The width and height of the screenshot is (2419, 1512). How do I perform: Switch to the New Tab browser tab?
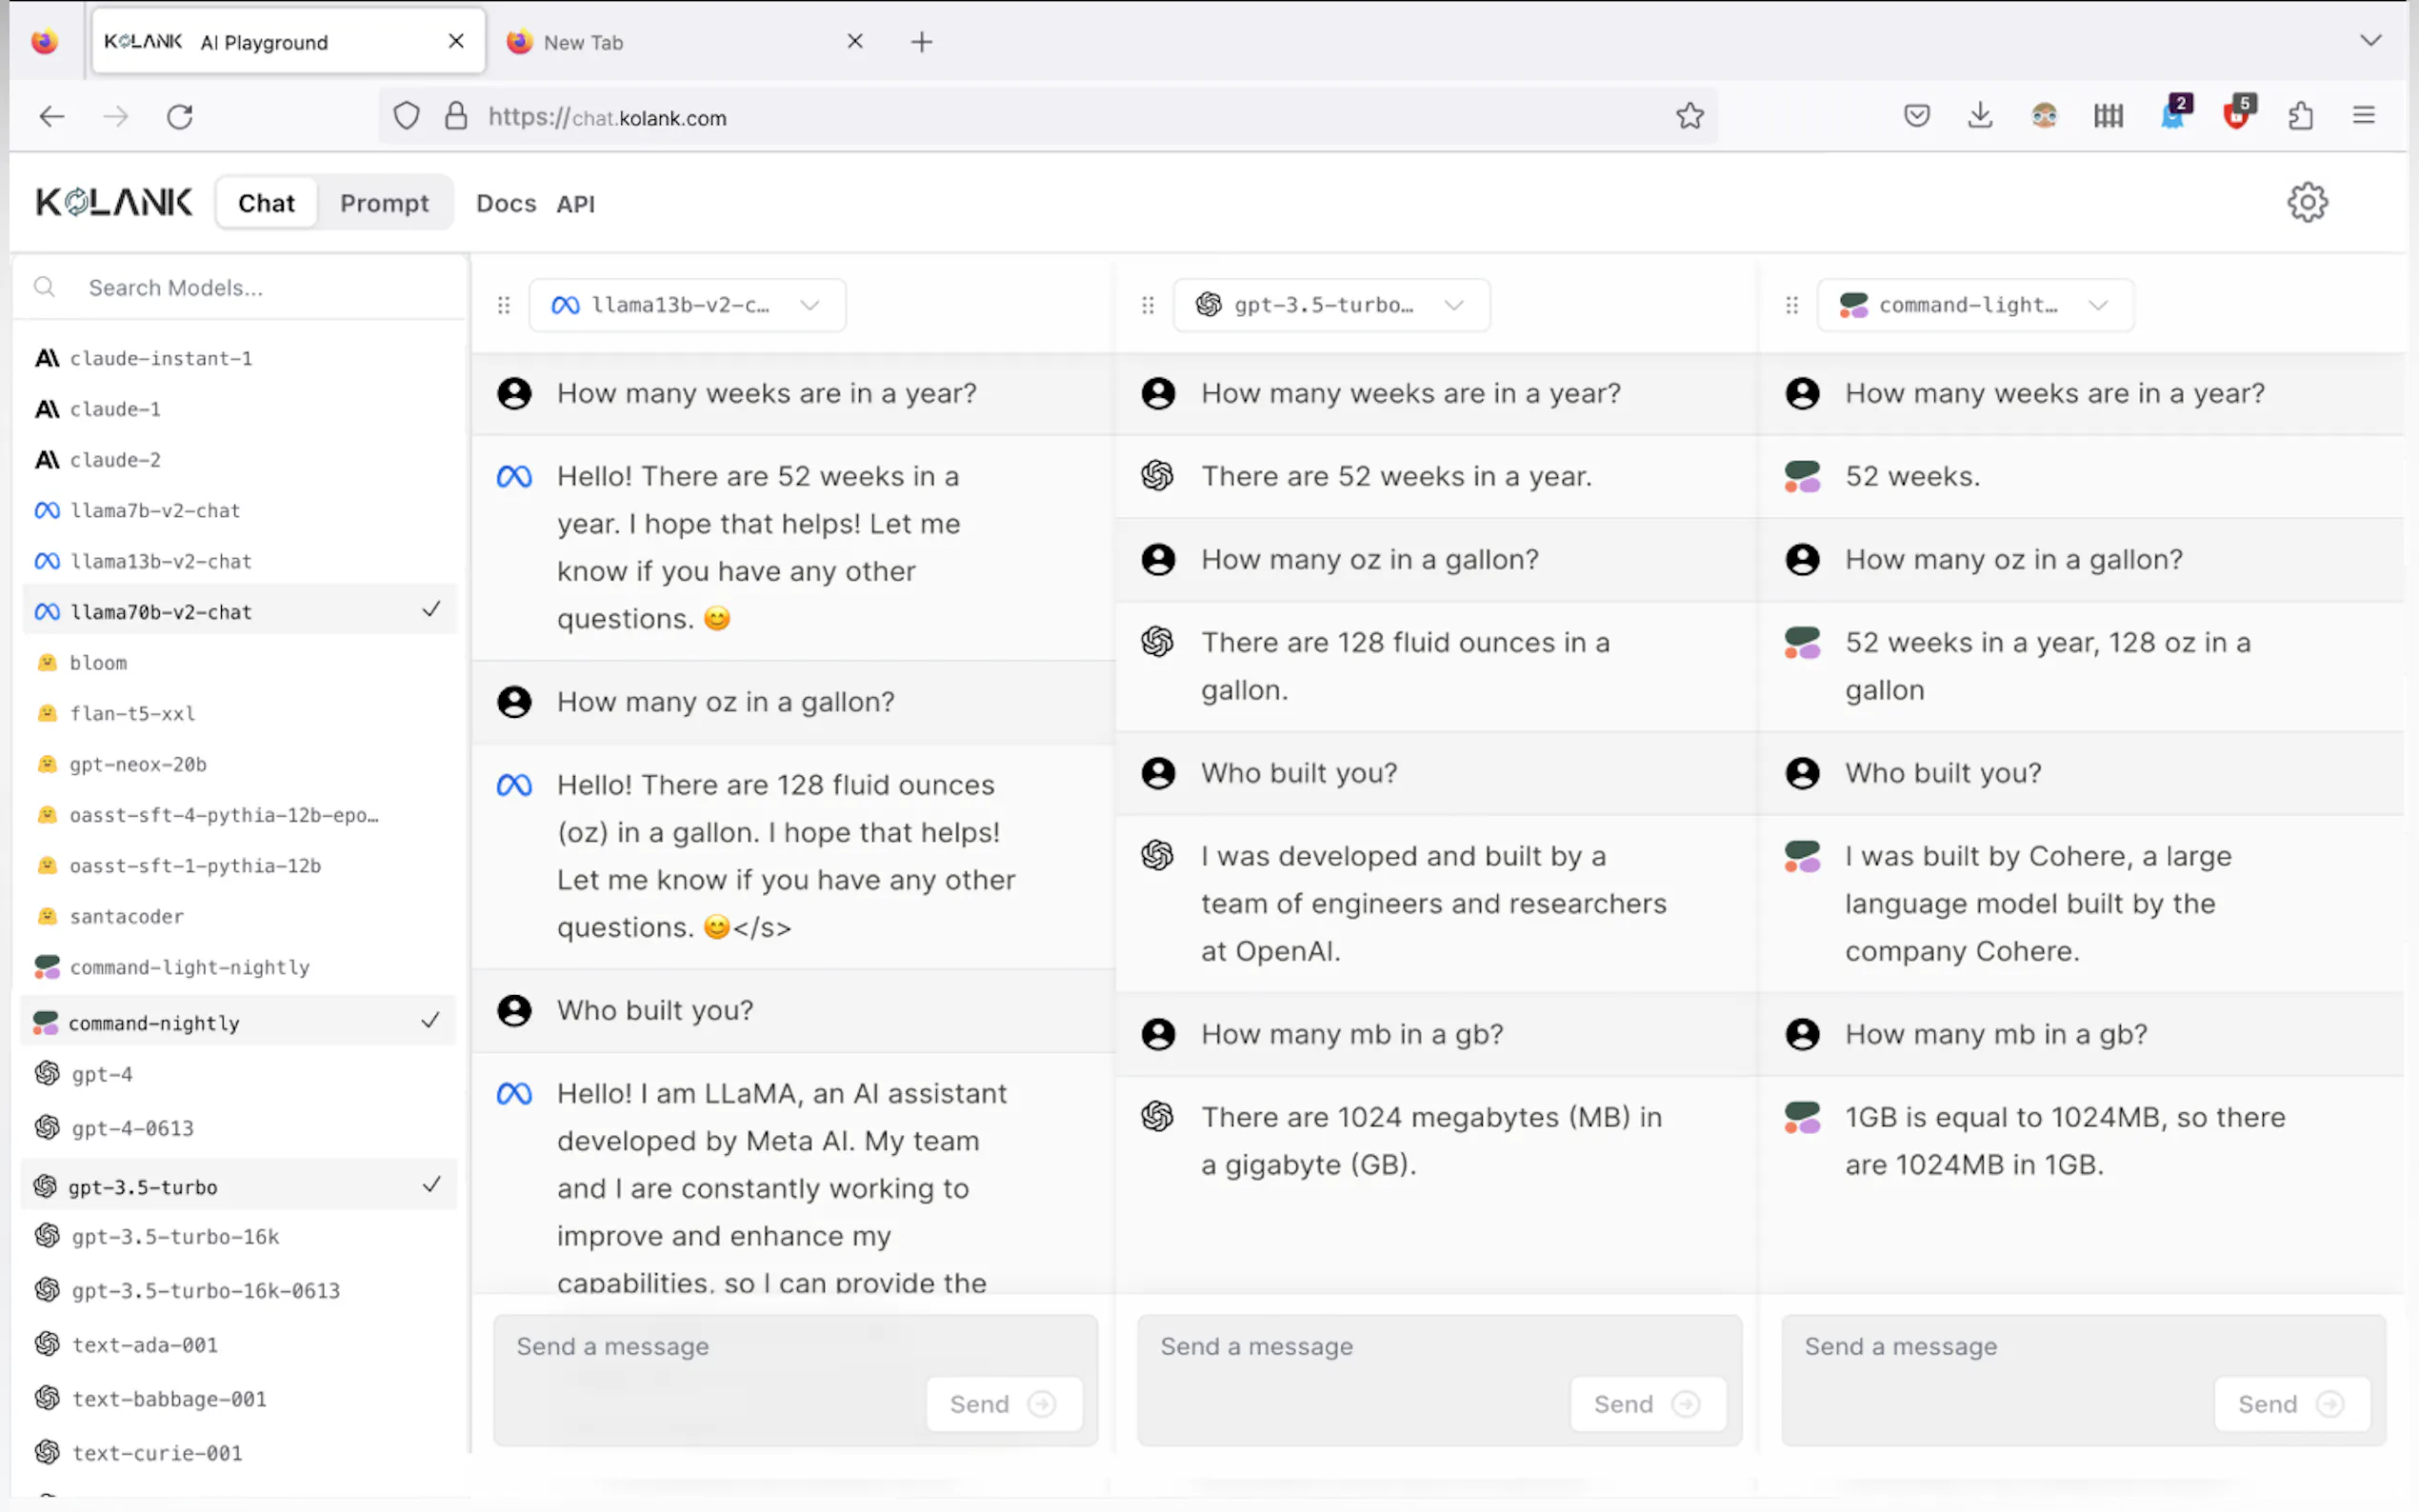pos(583,42)
